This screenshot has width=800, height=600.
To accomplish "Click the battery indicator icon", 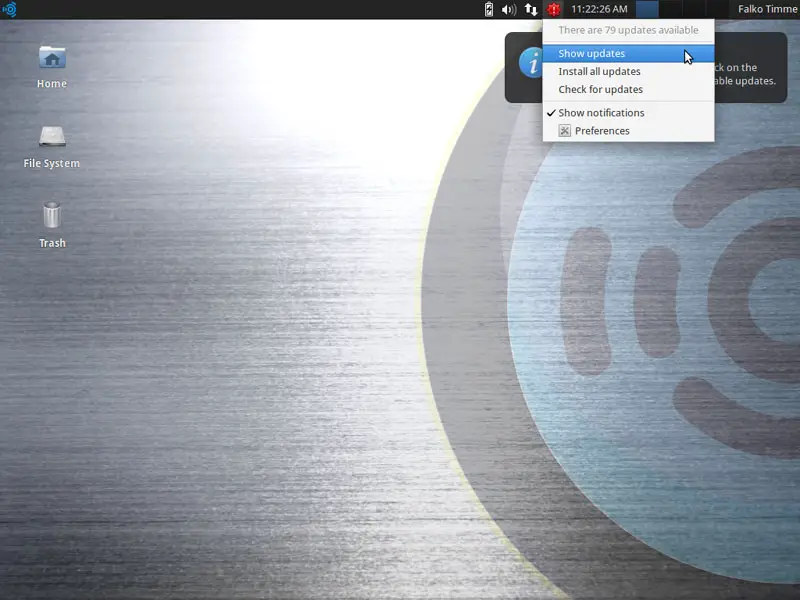I will pyautogui.click(x=489, y=9).
